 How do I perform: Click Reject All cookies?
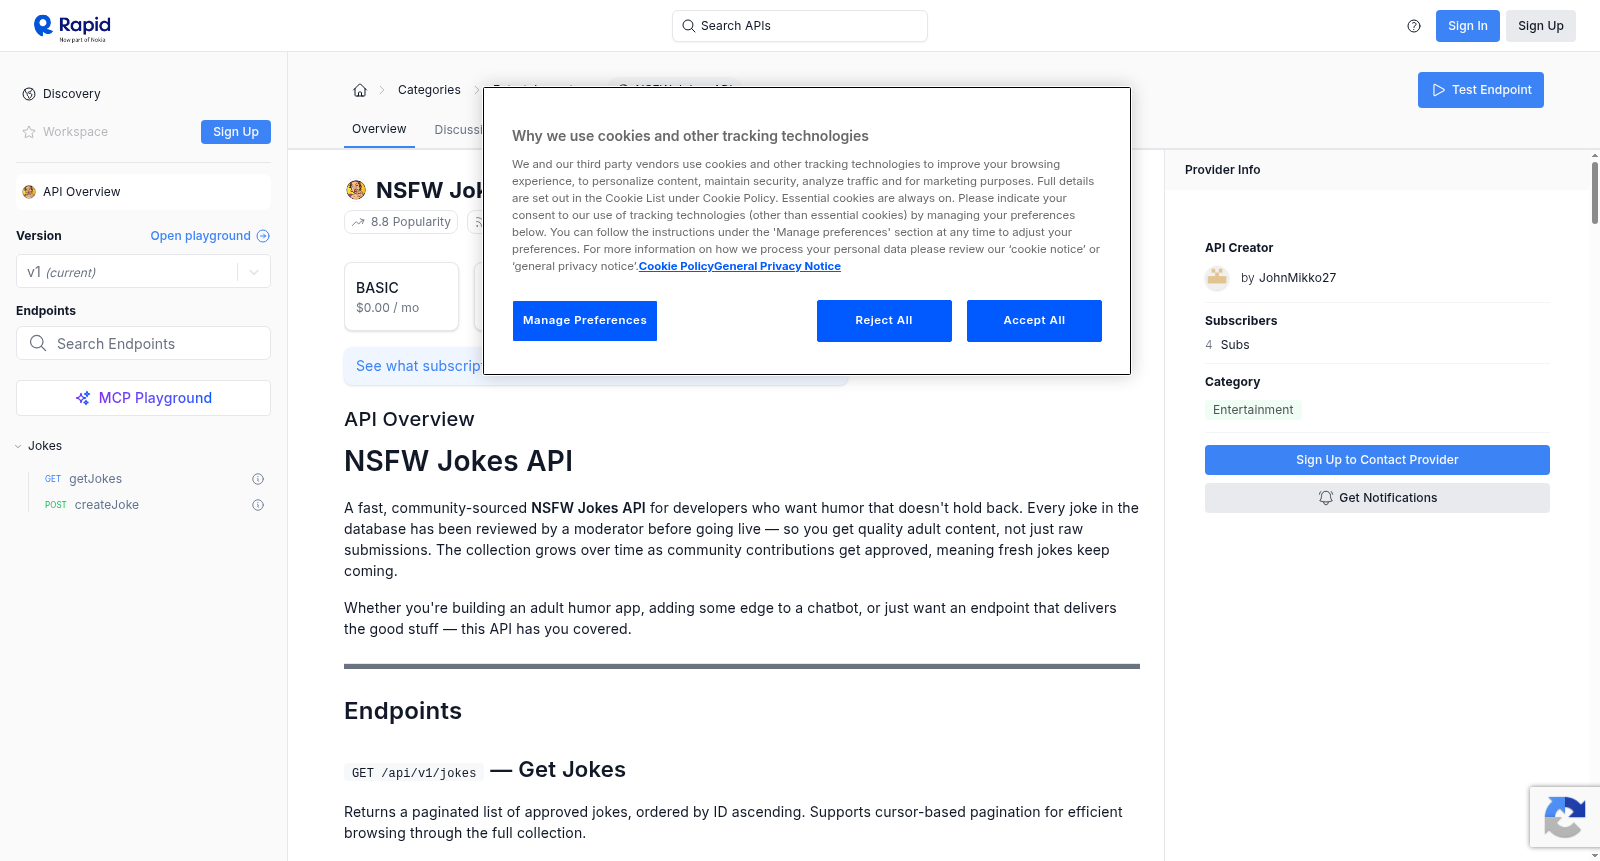884,321
